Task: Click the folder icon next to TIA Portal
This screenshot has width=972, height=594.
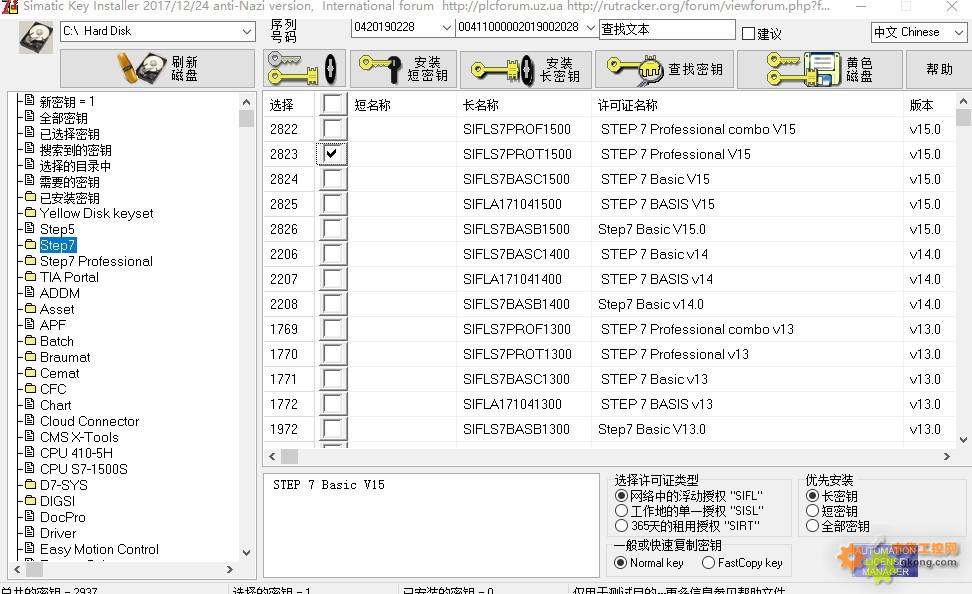Action: (30, 277)
